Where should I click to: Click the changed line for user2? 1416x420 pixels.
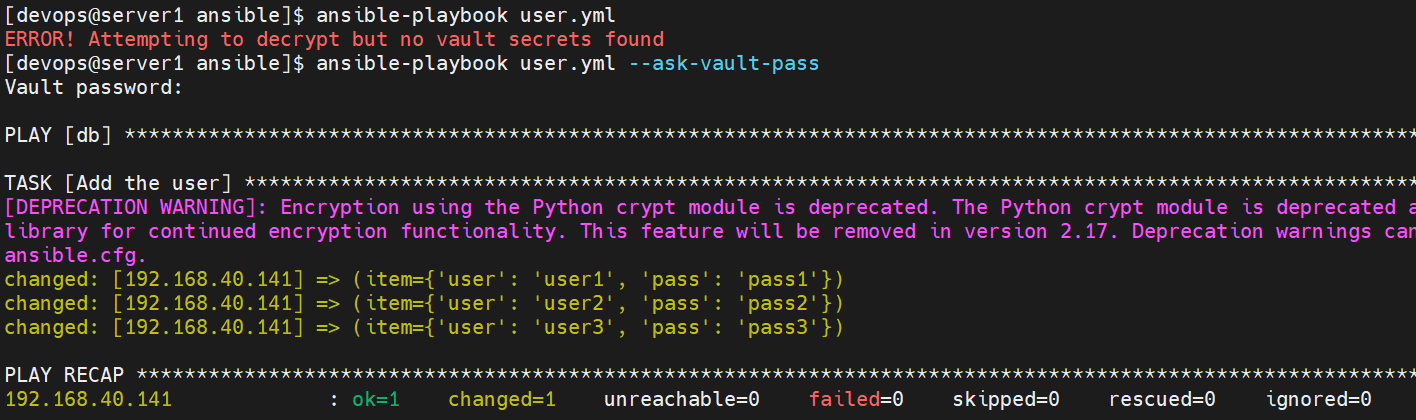[424, 304]
